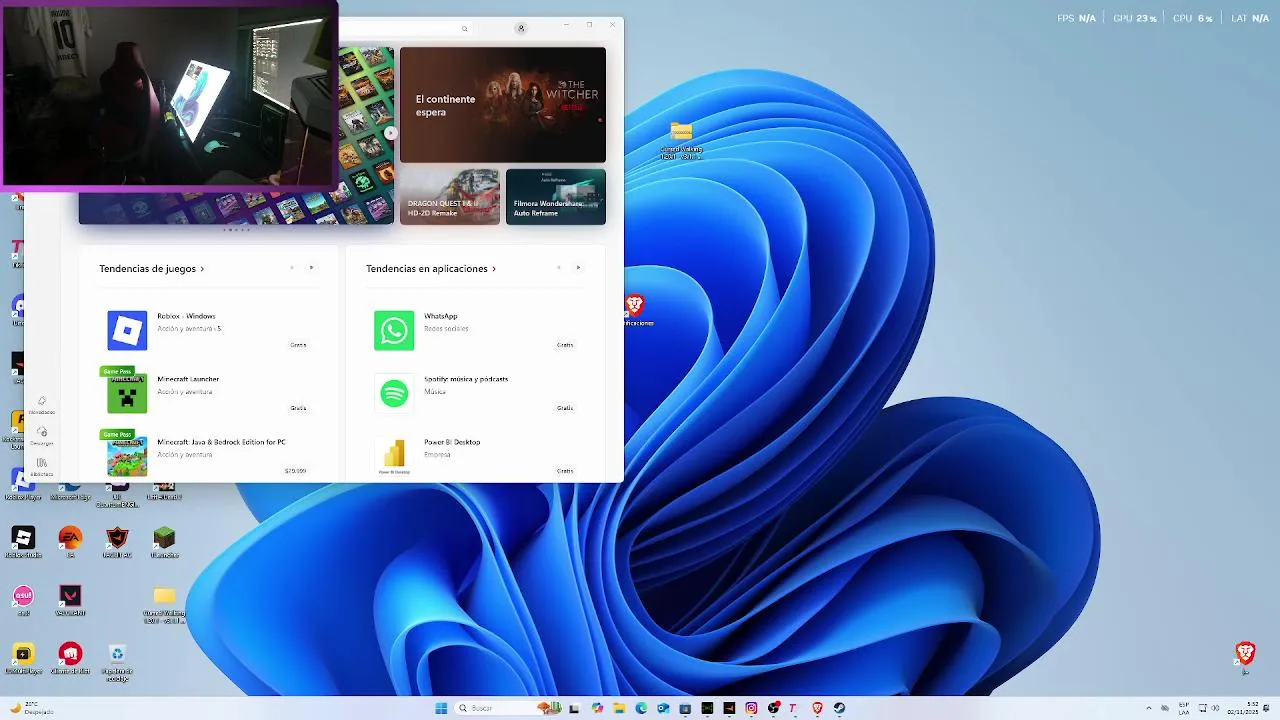Open the Riot Client desktop shortcut

[x=70, y=653]
